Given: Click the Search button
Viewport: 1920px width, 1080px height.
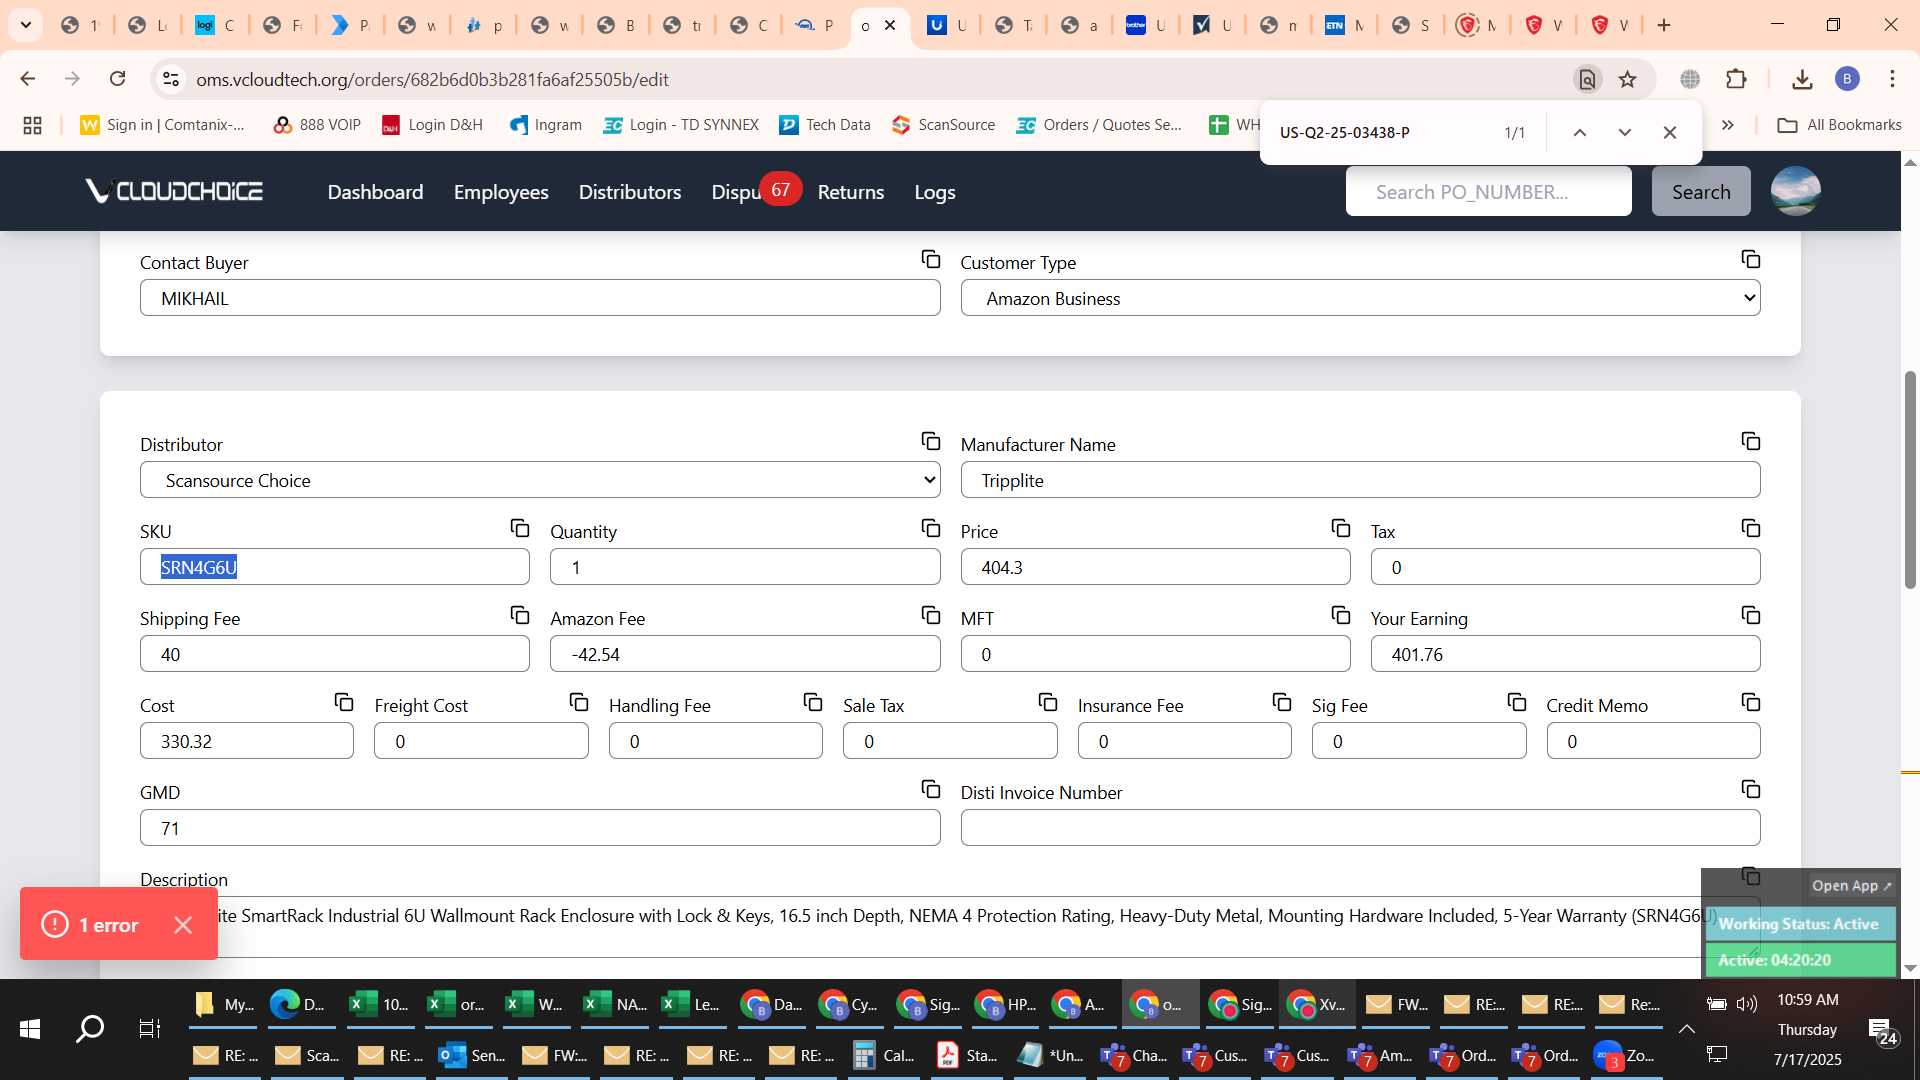Looking at the screenshot, I should click(1701, 191).
